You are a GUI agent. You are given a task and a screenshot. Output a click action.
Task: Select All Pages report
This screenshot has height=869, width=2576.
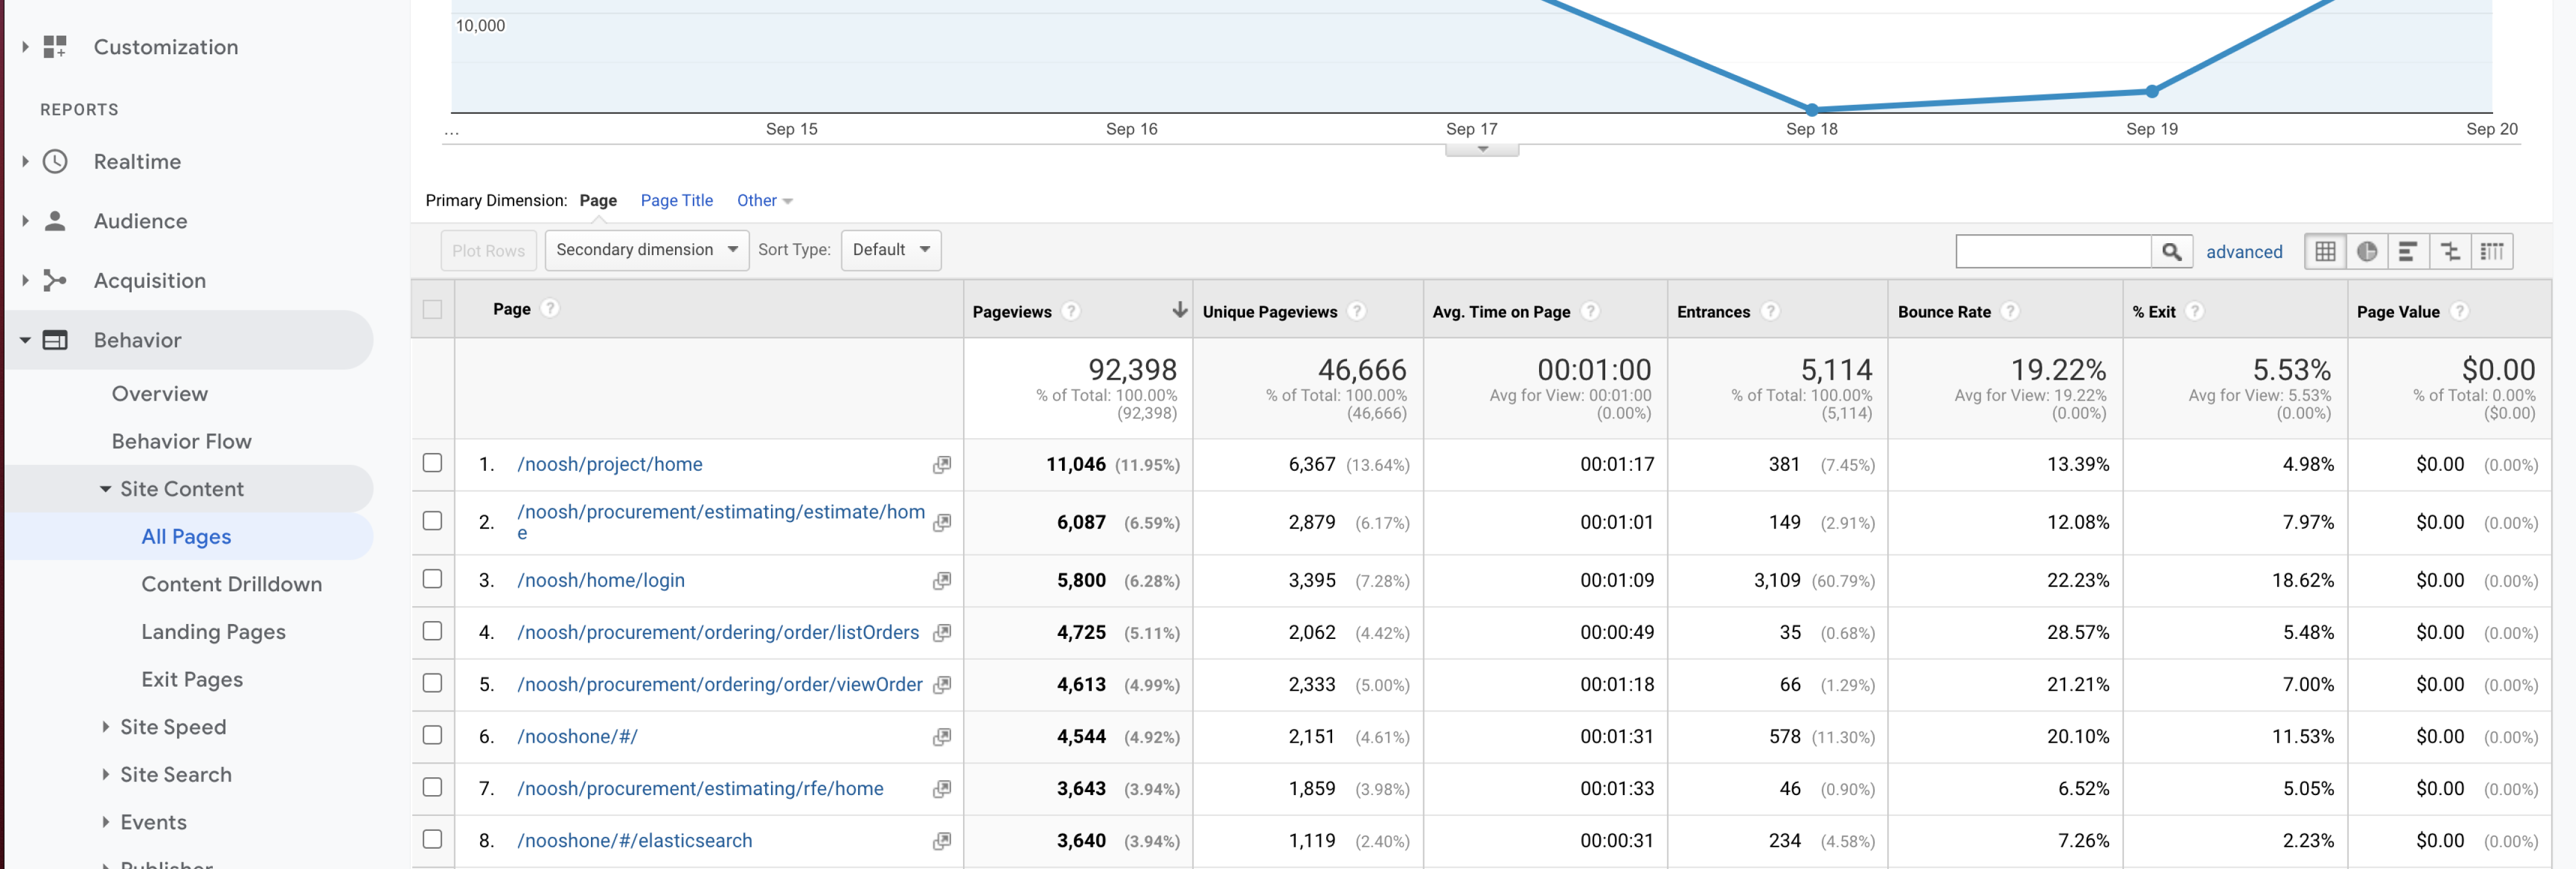tap(186, 537)
